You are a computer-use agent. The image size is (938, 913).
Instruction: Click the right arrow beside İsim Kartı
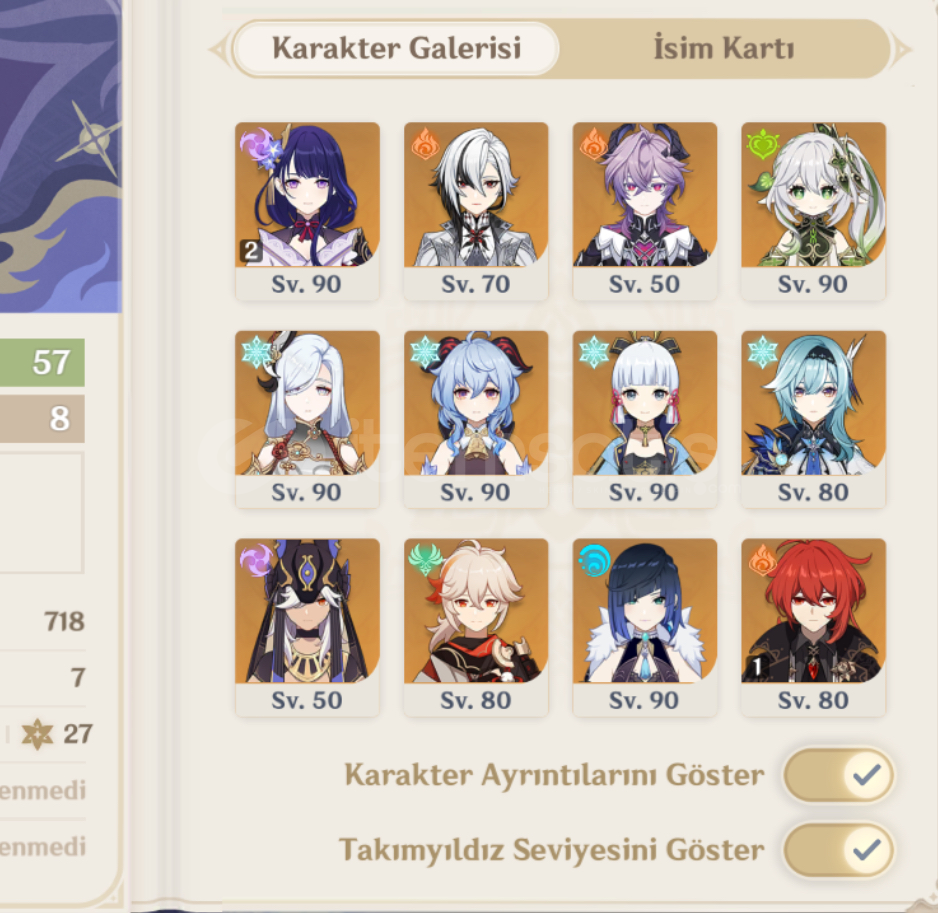coord(902,48)
